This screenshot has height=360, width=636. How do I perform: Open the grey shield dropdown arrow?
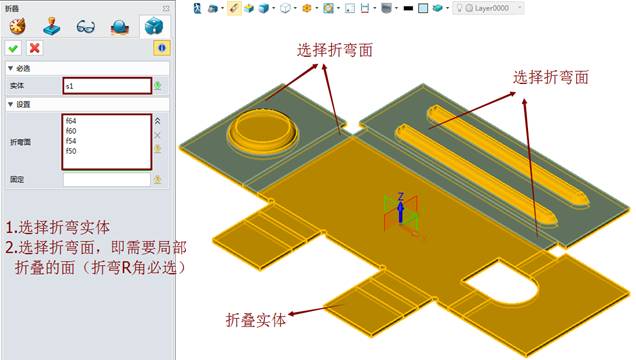(x=396, y=8)
